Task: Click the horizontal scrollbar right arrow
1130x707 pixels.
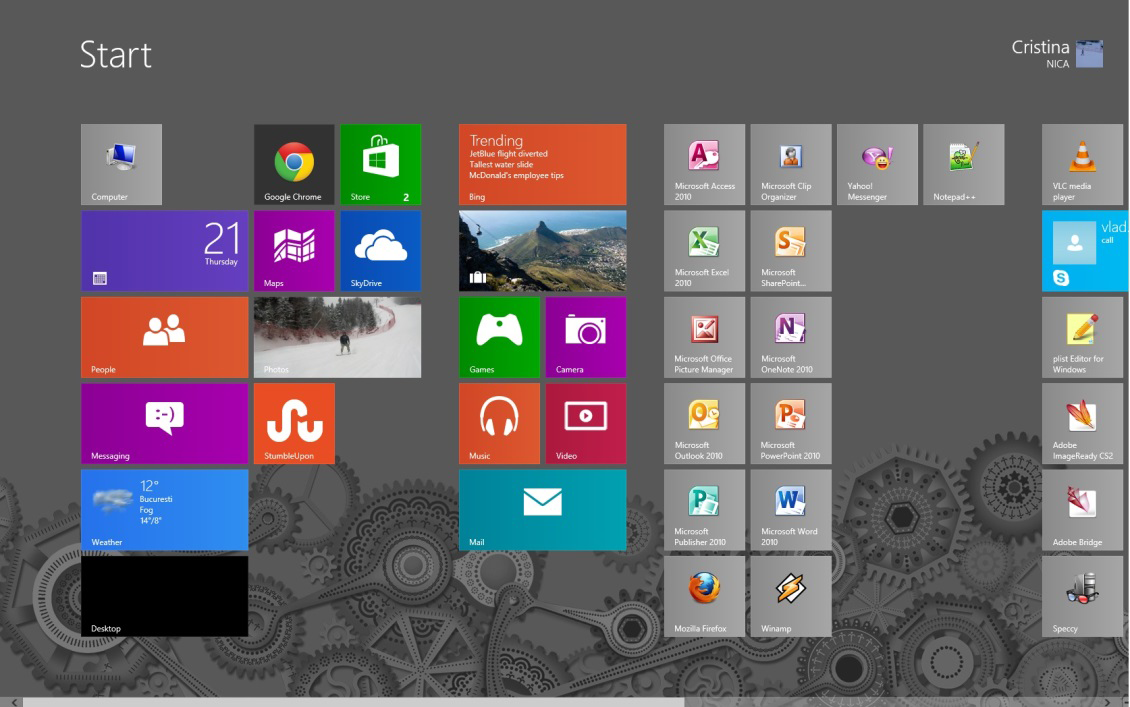Action: pyautogui.click(x=1108, y=702)
